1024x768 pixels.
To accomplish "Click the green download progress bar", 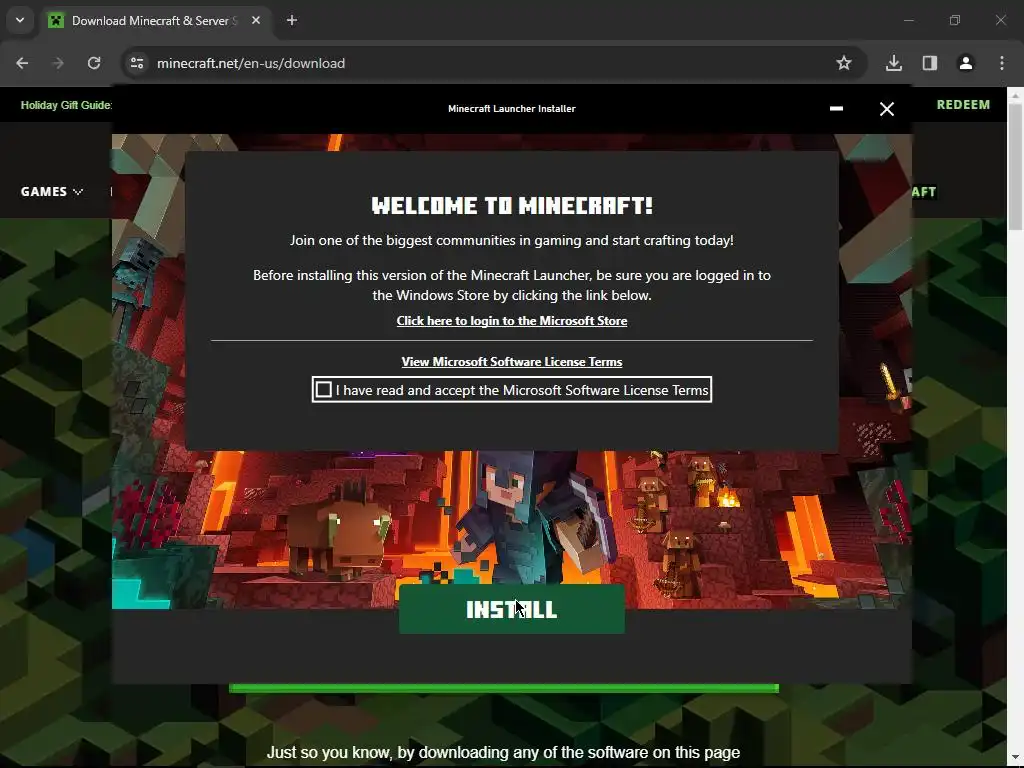I will pos(504,688).
